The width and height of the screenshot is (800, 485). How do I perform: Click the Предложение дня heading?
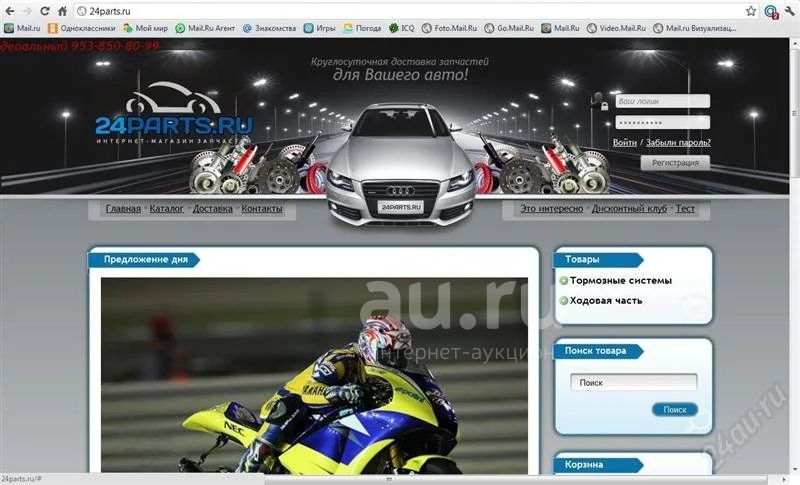coord(146,260)
